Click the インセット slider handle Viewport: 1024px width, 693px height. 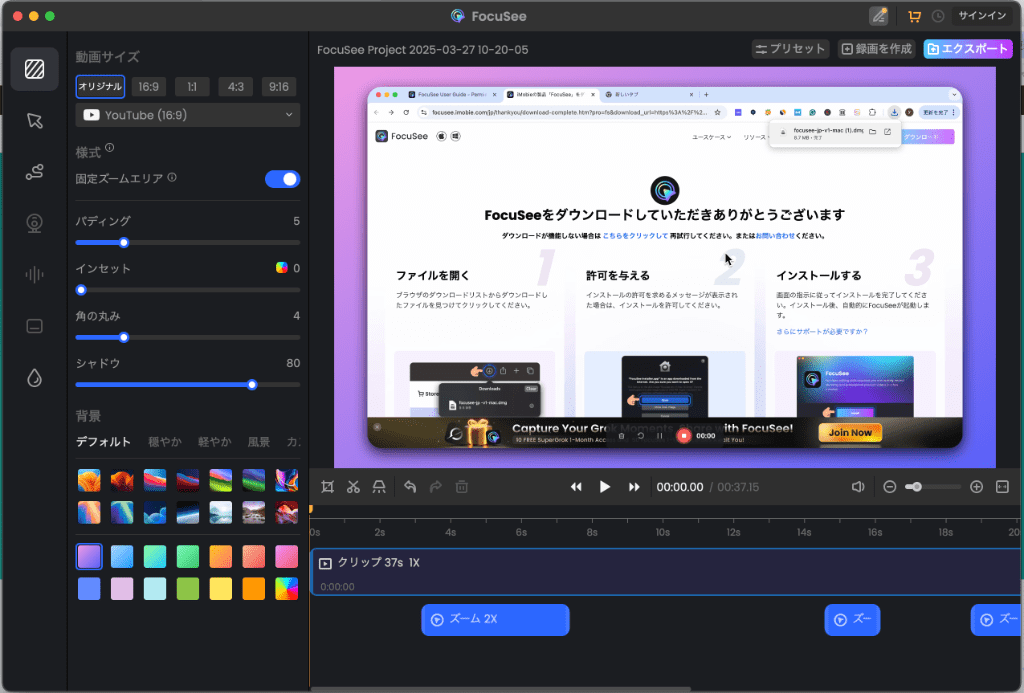point(82,290)
